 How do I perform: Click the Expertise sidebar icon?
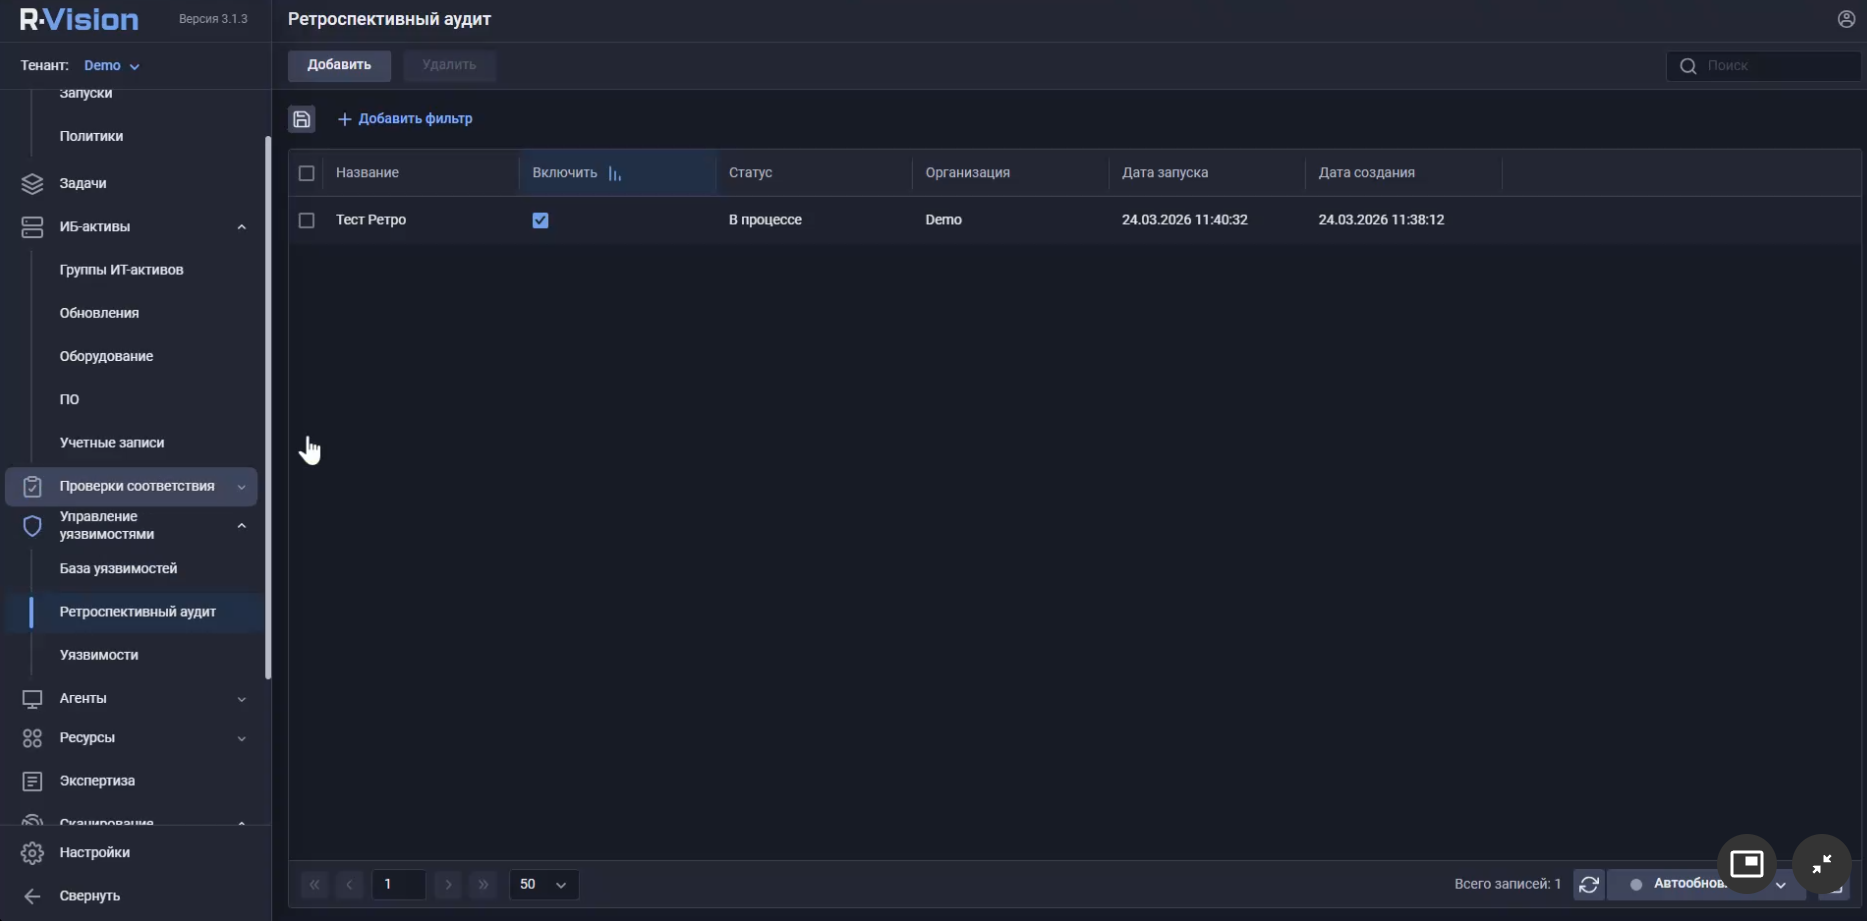[32, 781]
